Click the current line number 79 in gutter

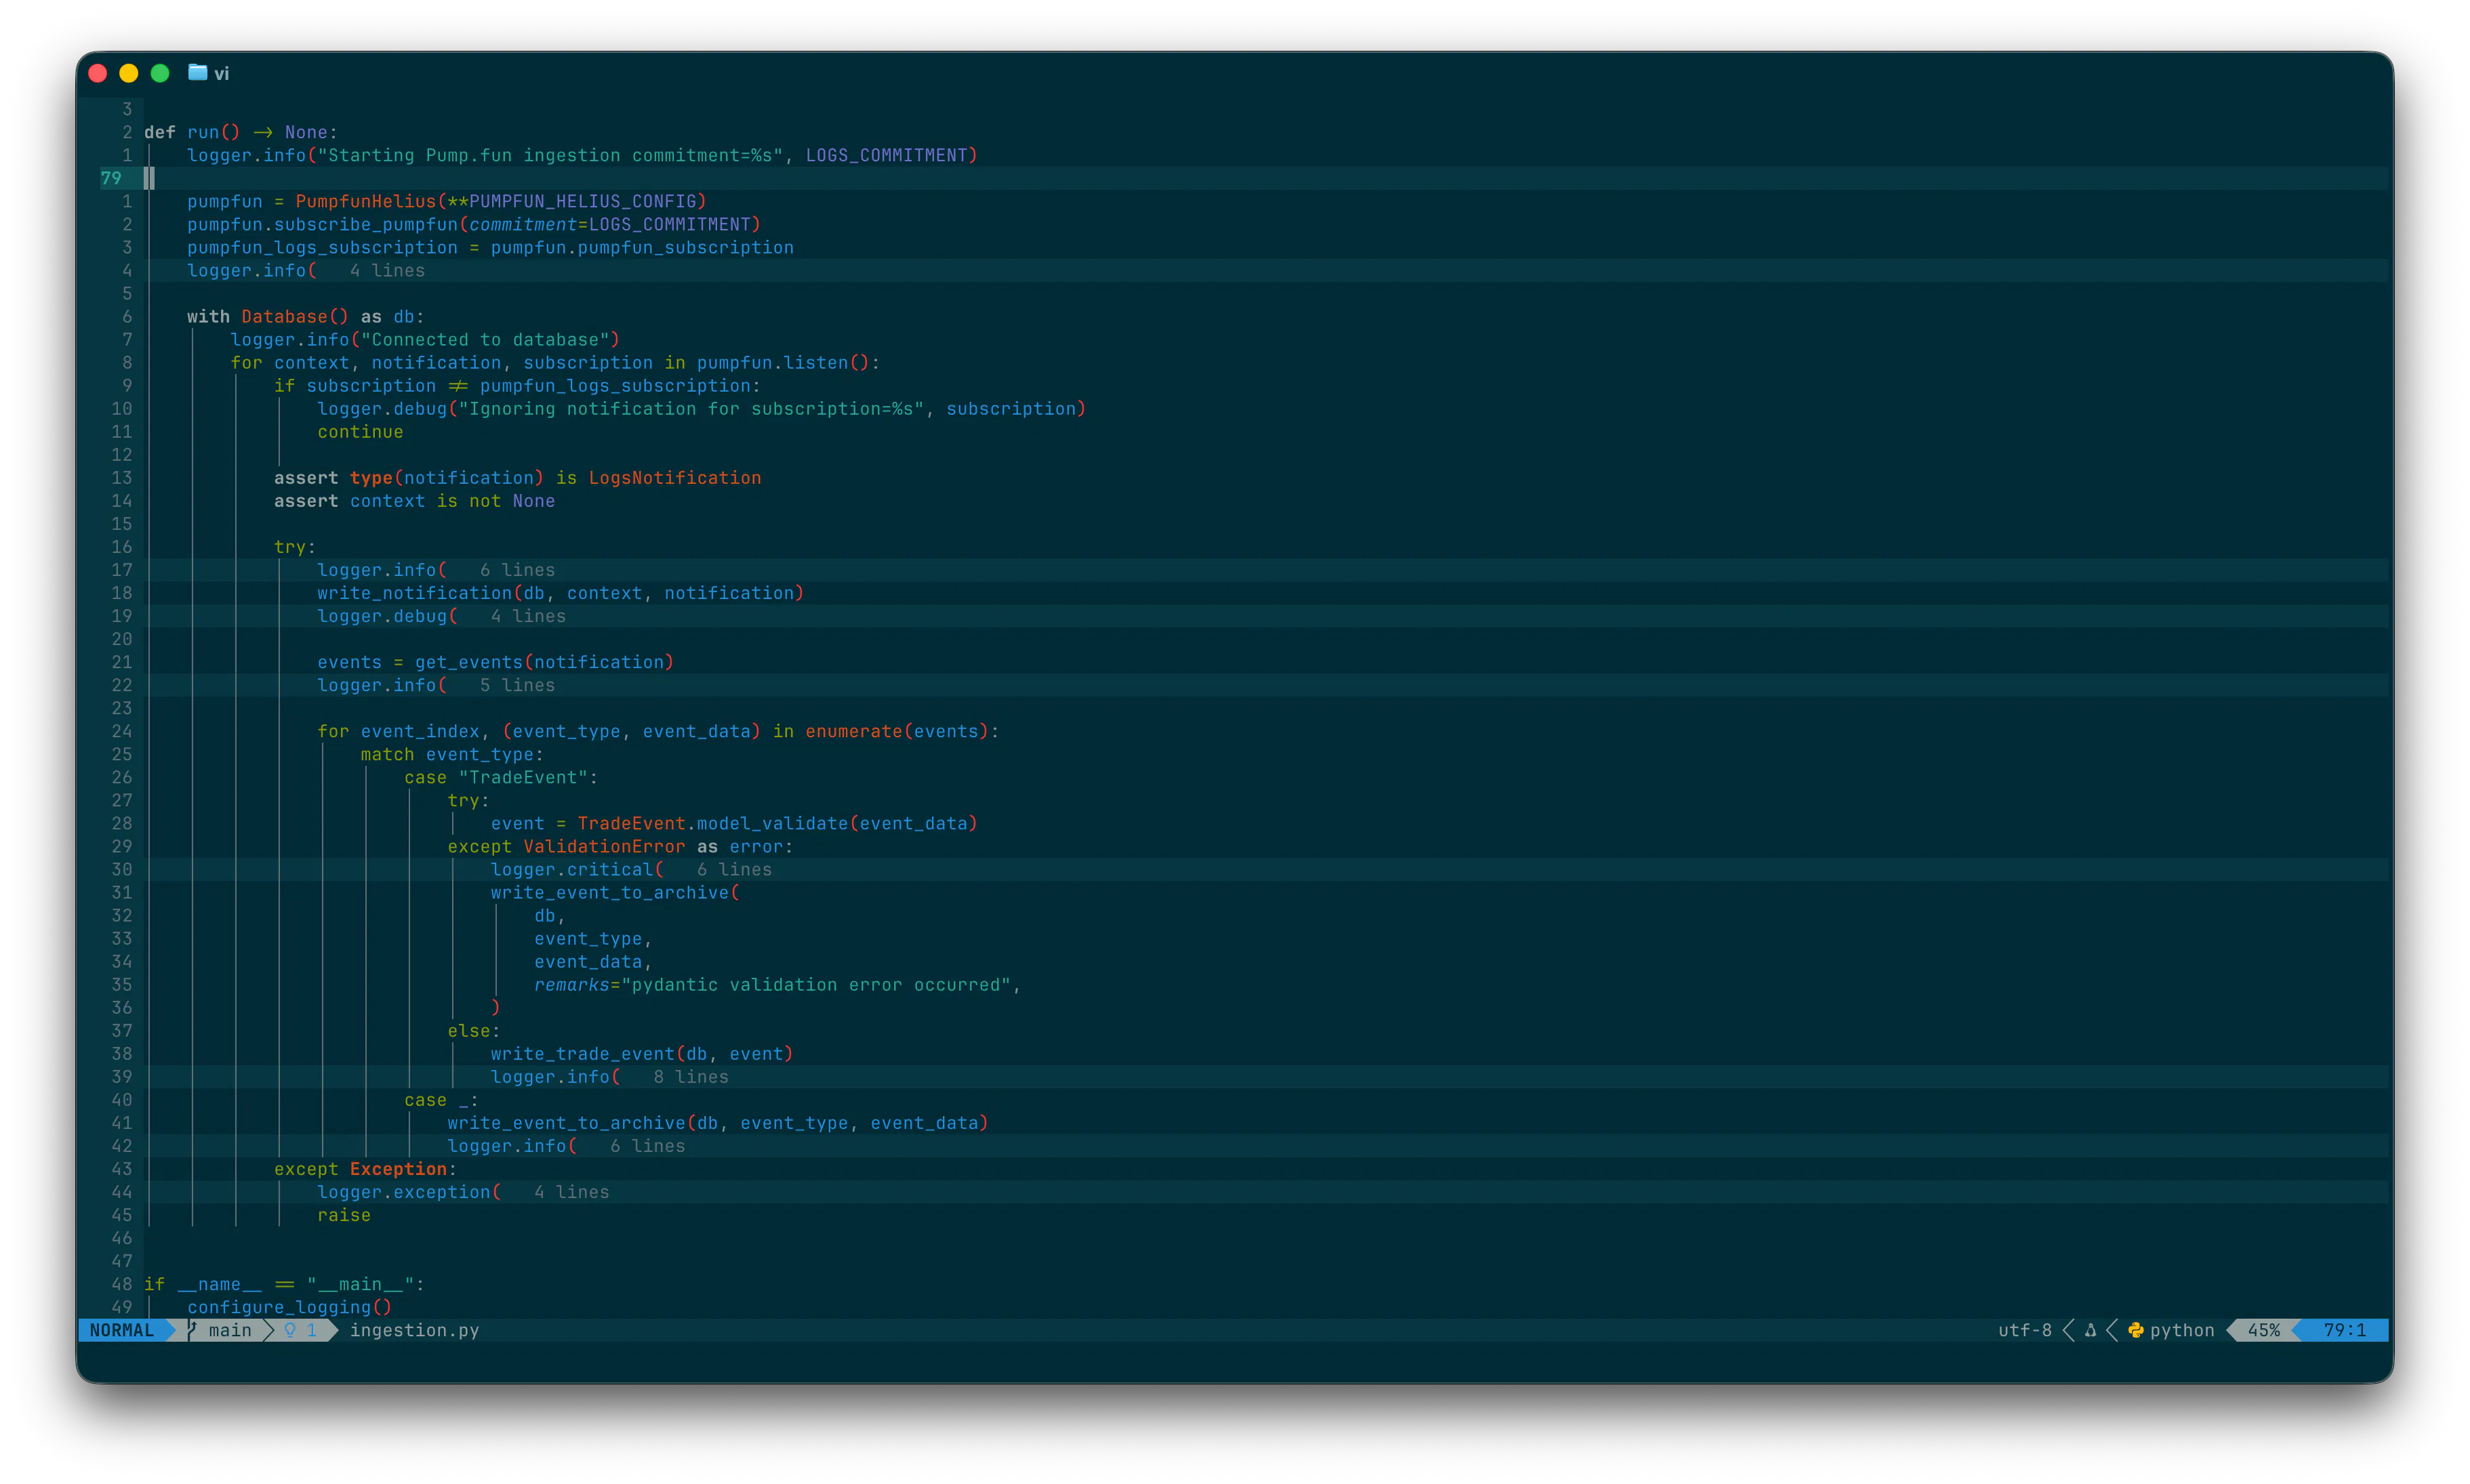tap(111, 178)
